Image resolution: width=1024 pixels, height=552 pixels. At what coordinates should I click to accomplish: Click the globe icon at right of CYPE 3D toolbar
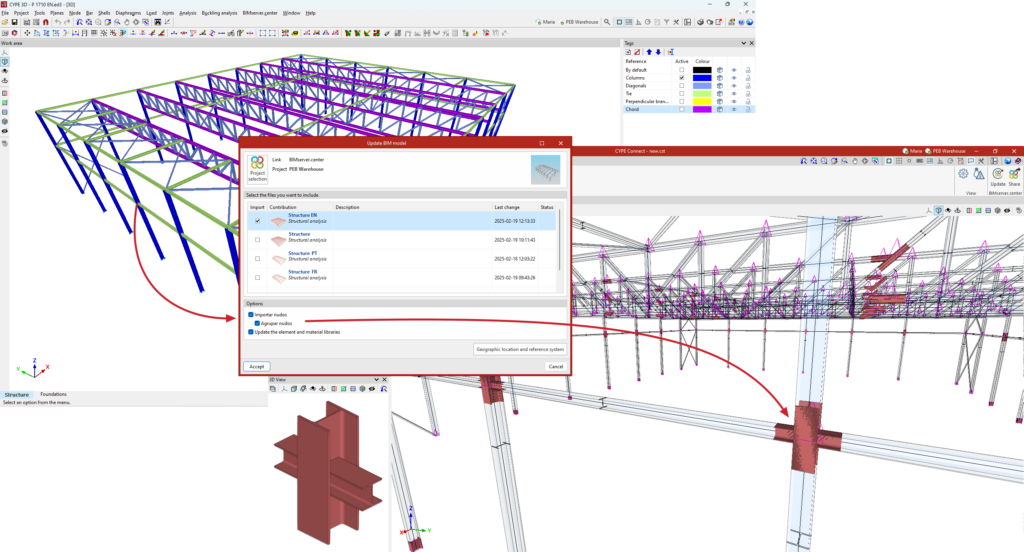coord(750,22)
